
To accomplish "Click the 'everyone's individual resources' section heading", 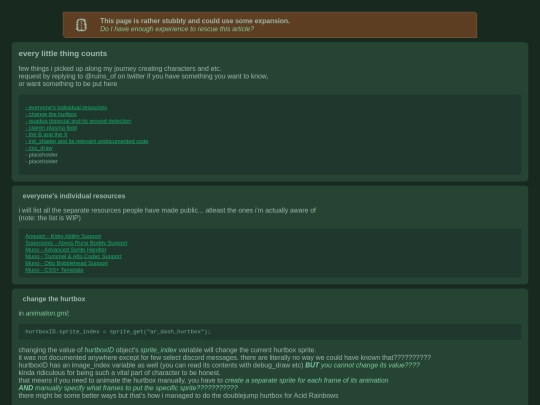I will 74,196.
